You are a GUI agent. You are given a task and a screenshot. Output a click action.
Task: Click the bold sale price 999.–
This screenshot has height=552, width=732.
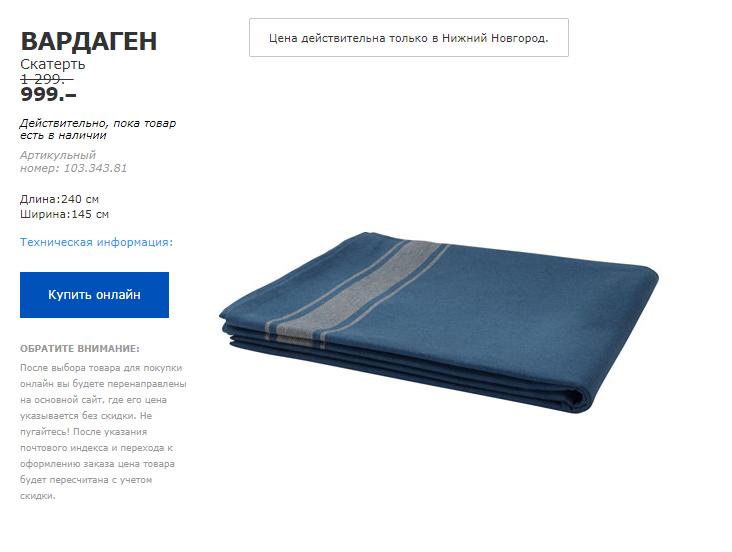pyautogui.click(x=48, y=94)
